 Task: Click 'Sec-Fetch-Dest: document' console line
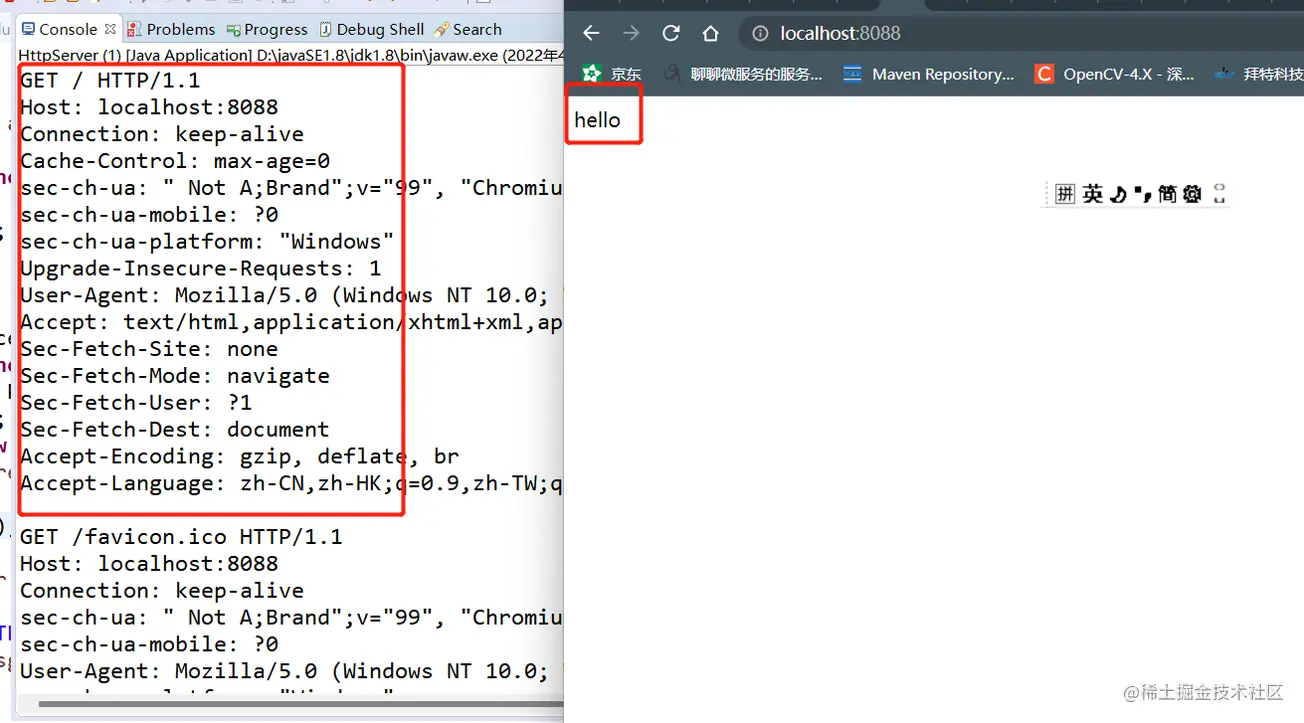tap(175, 430)
